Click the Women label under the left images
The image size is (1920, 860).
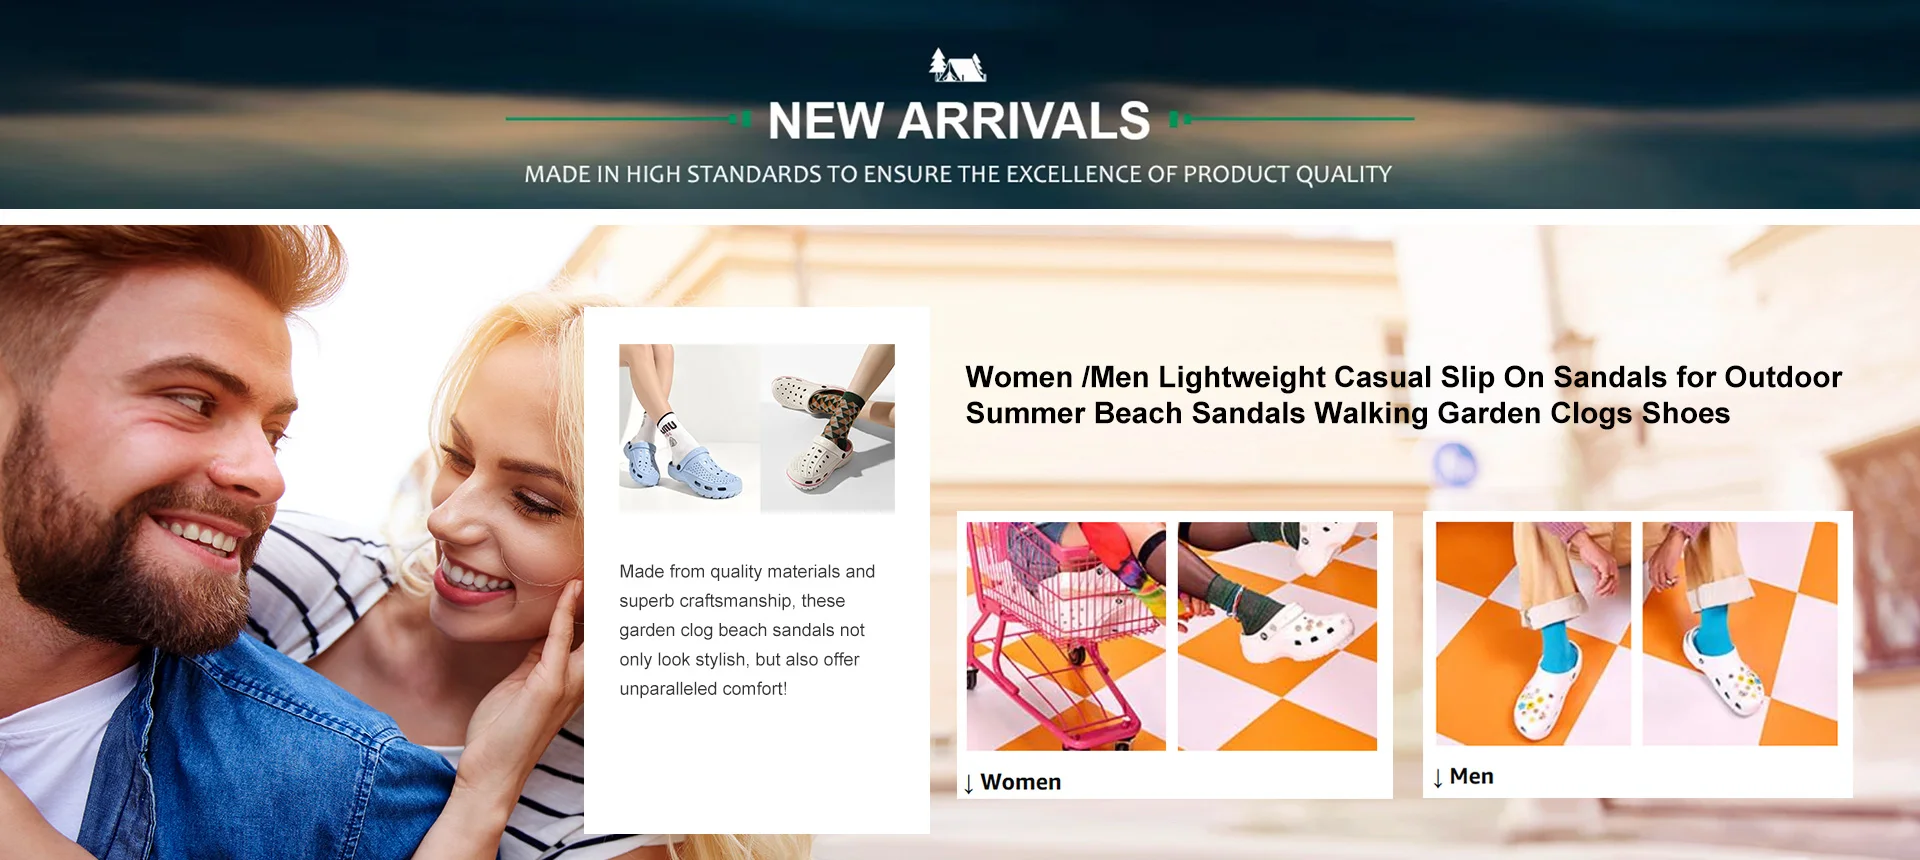(1020, 782)
